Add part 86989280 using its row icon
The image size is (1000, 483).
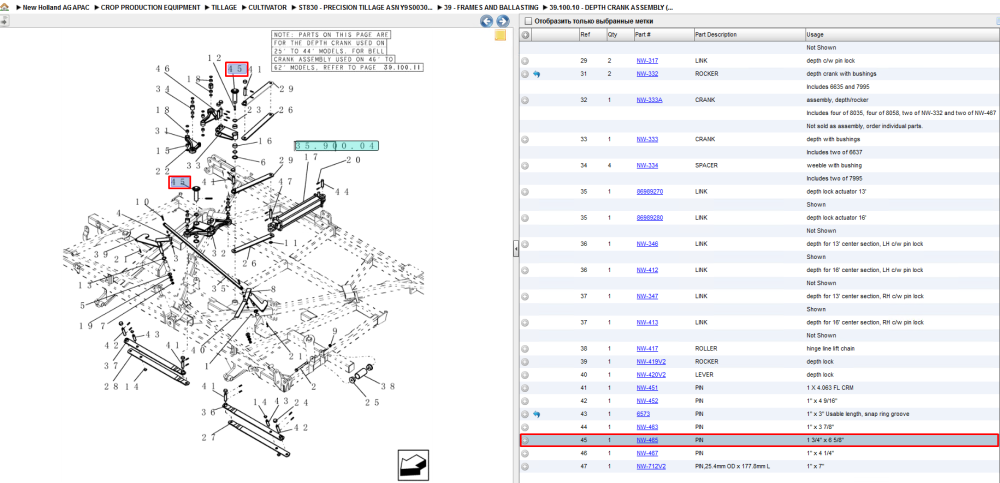coord(526,218)
